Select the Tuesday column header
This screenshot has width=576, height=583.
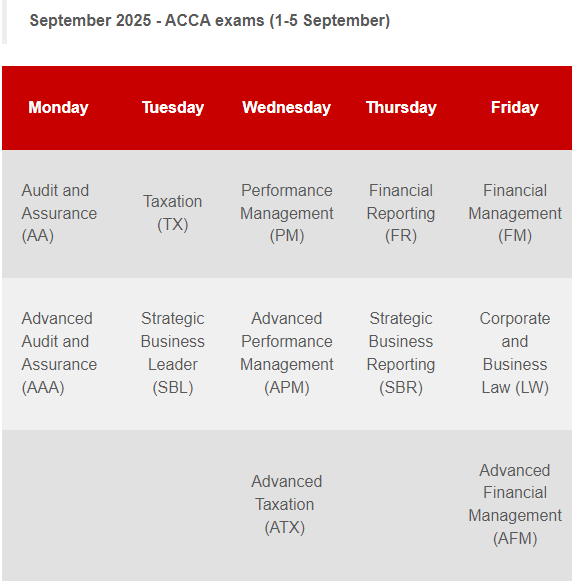[173, 107]
